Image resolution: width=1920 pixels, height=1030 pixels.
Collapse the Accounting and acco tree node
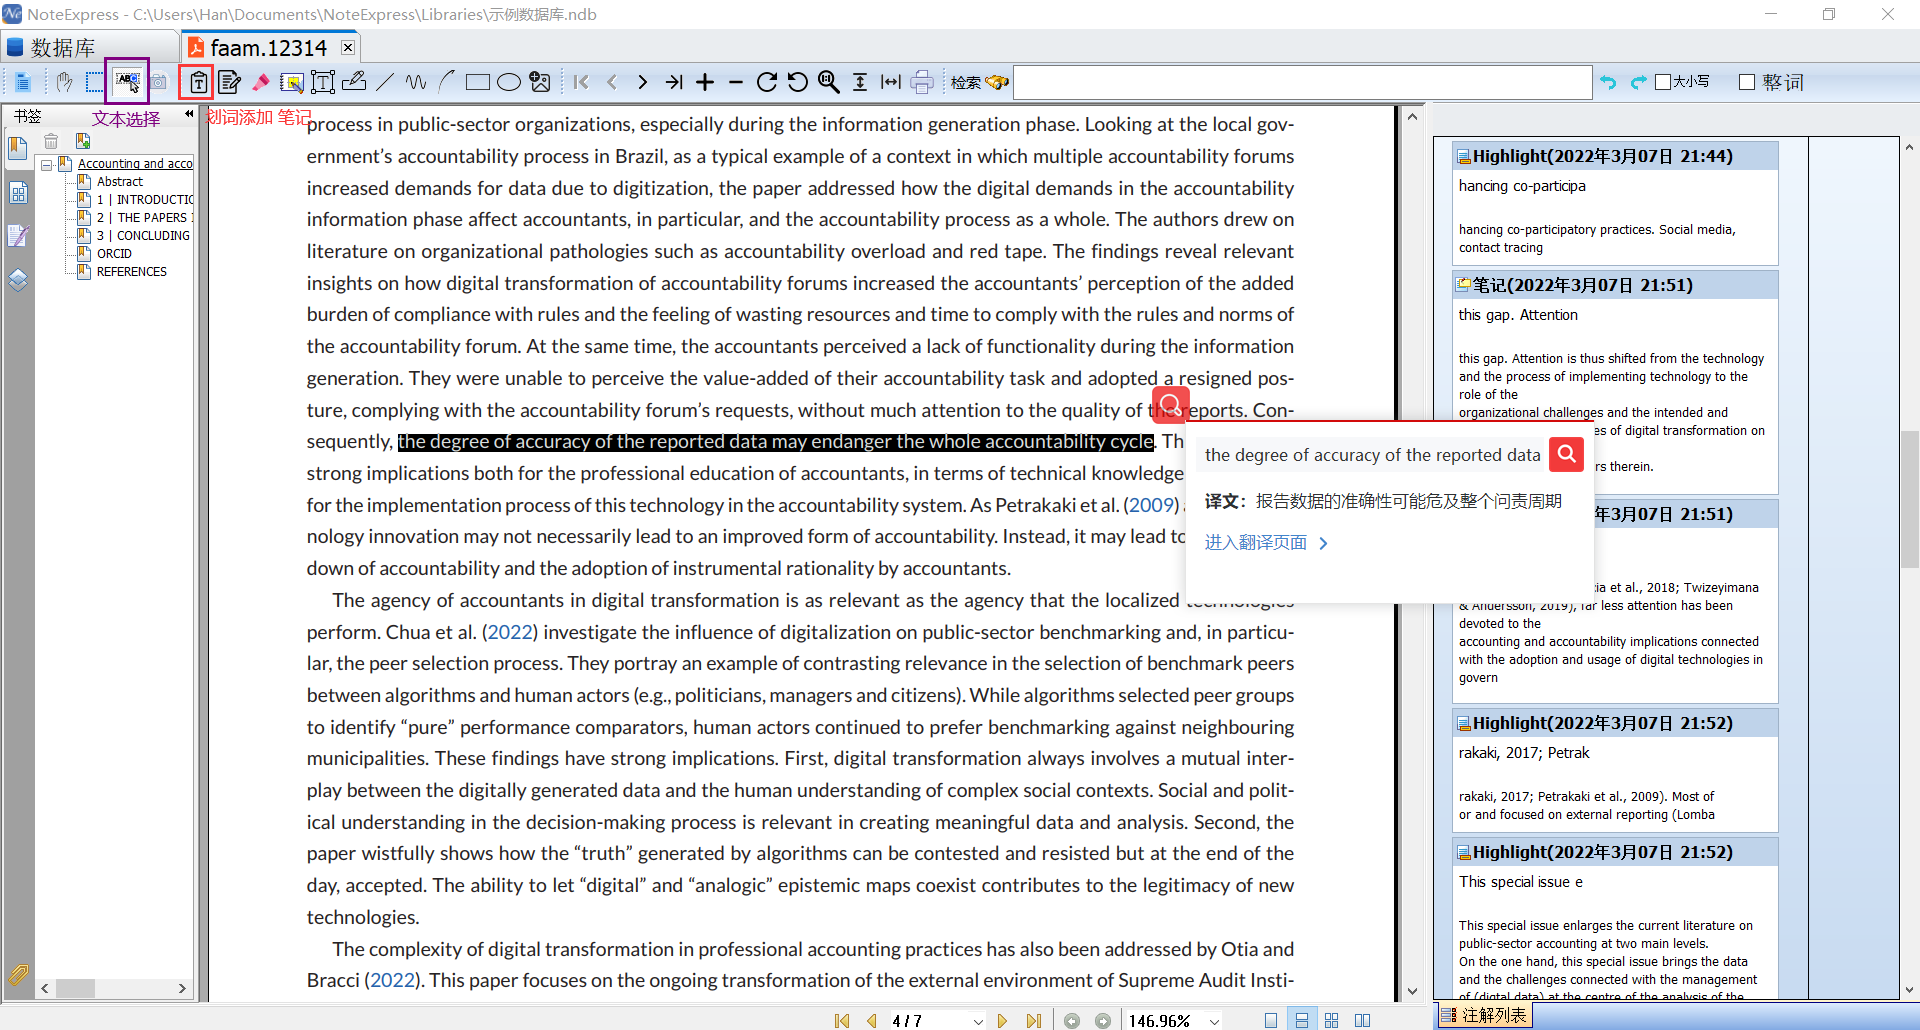[x=47, y=164]
